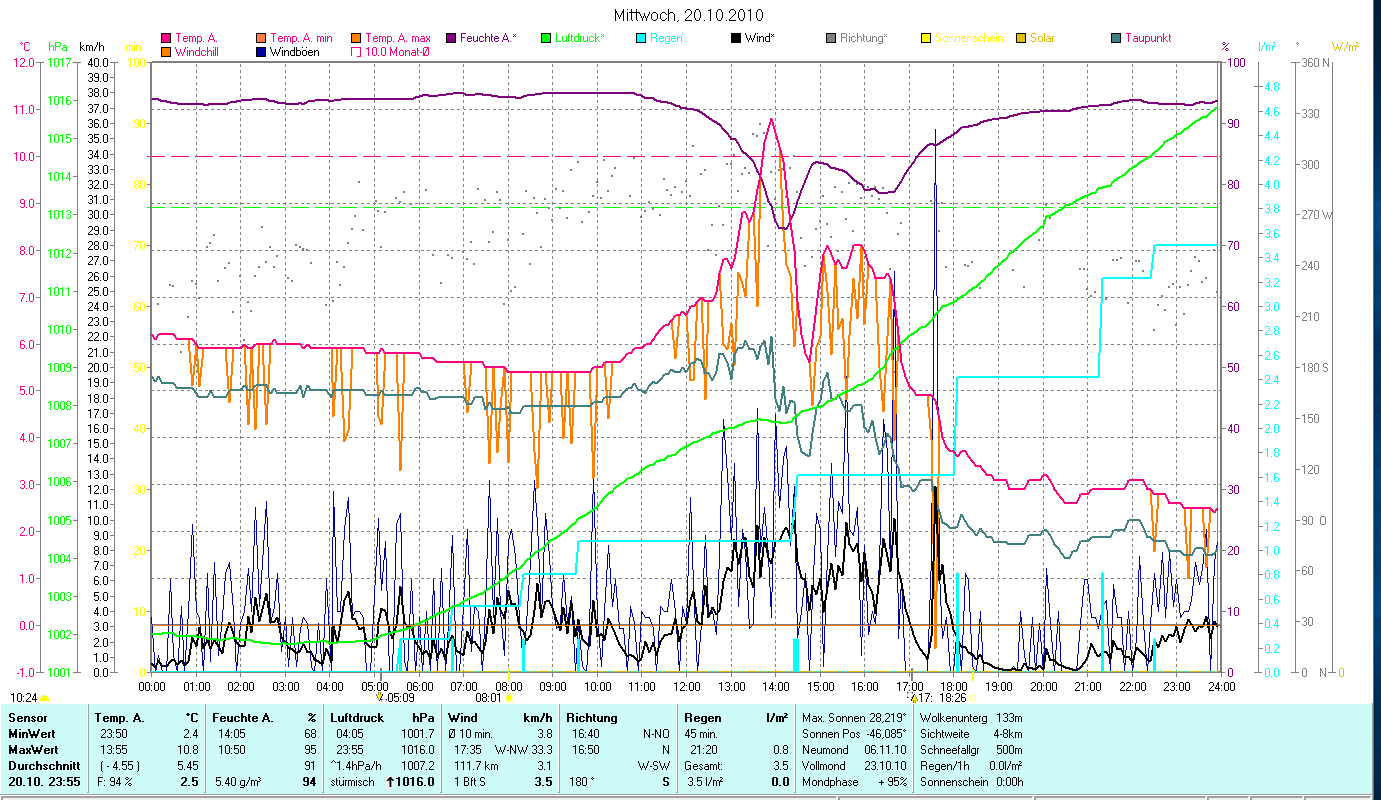
Task: Click the Taupunkt legend square
Action: click(1116, 38)
